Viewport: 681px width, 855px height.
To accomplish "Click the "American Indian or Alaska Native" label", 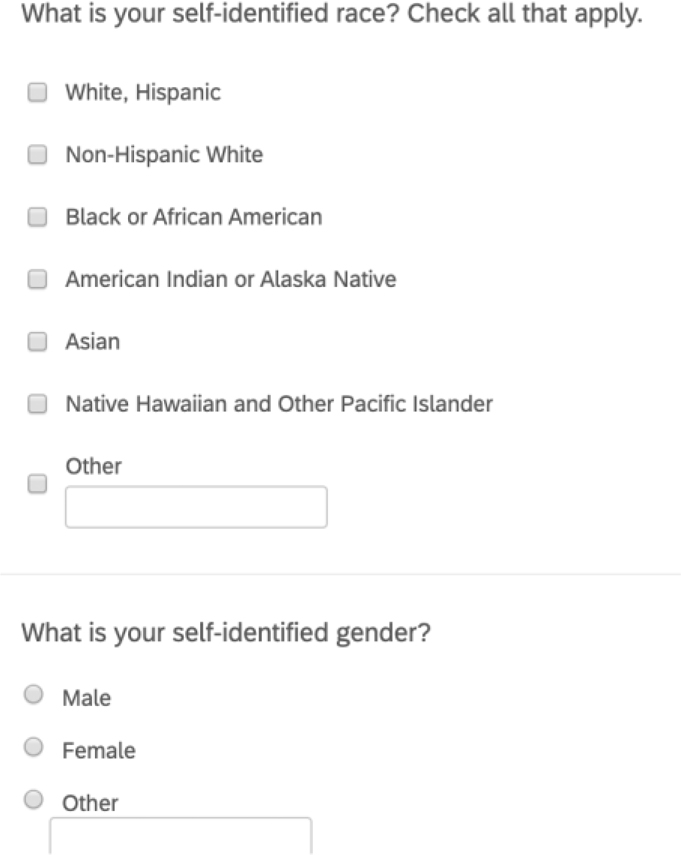I will point(231,280).
